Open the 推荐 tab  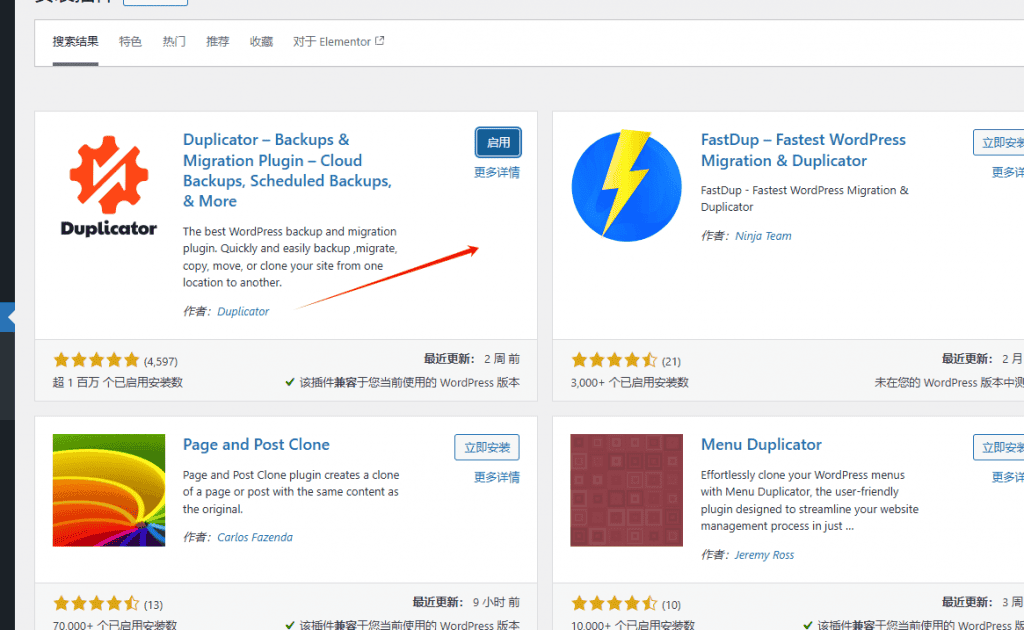point(217,41)
